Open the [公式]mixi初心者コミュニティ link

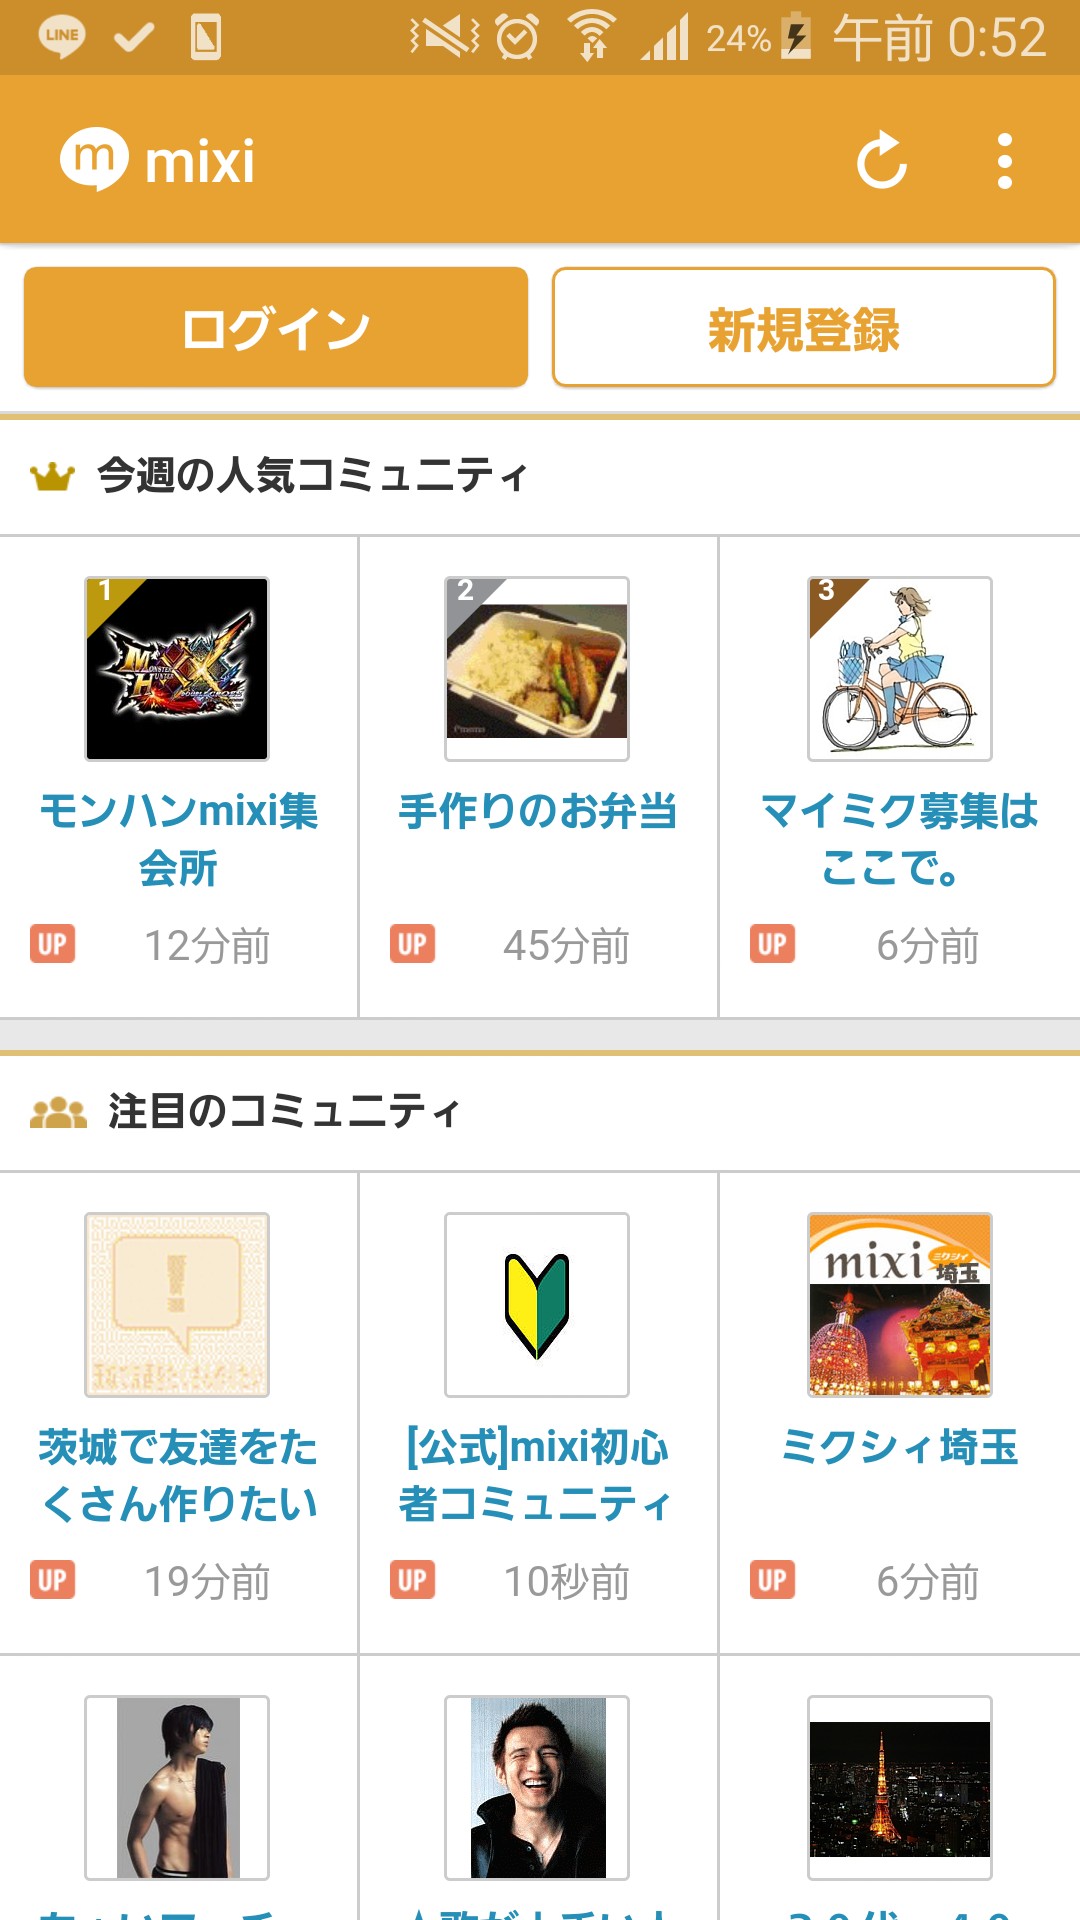(x=538, y=1475)
